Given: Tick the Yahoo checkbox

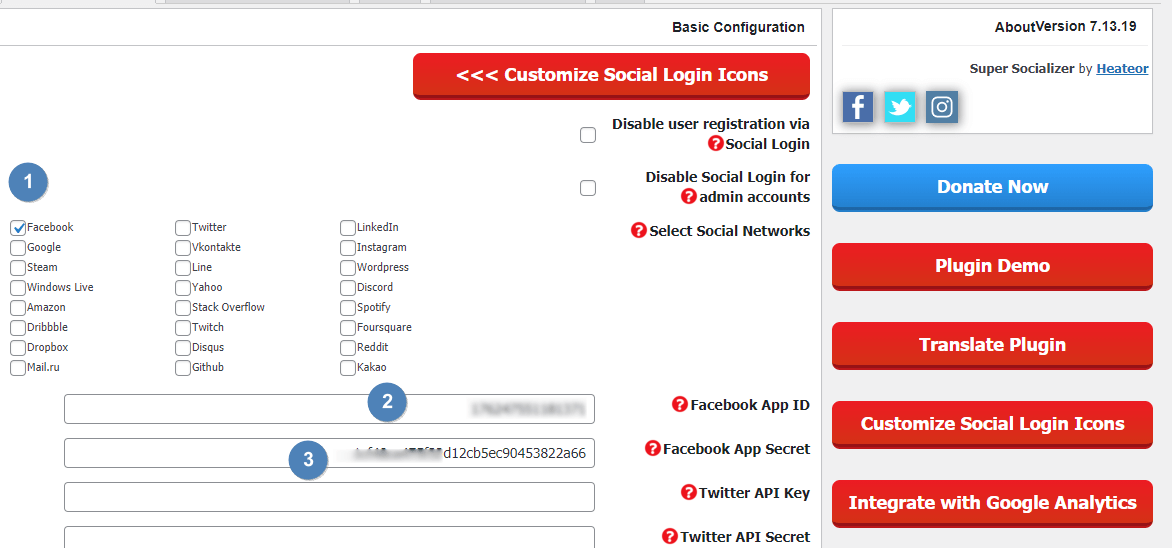Looking at the screenshot, I should [x=182, y=289].
